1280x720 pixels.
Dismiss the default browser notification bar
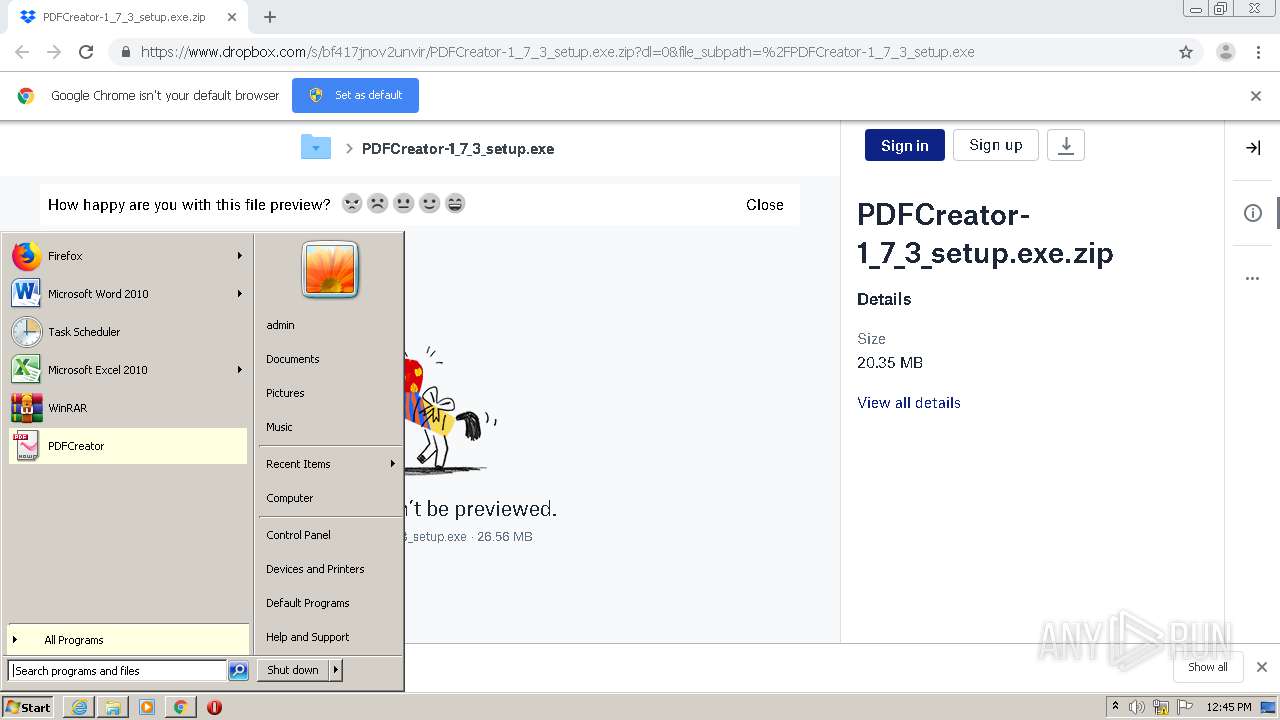coord(1256,96)
